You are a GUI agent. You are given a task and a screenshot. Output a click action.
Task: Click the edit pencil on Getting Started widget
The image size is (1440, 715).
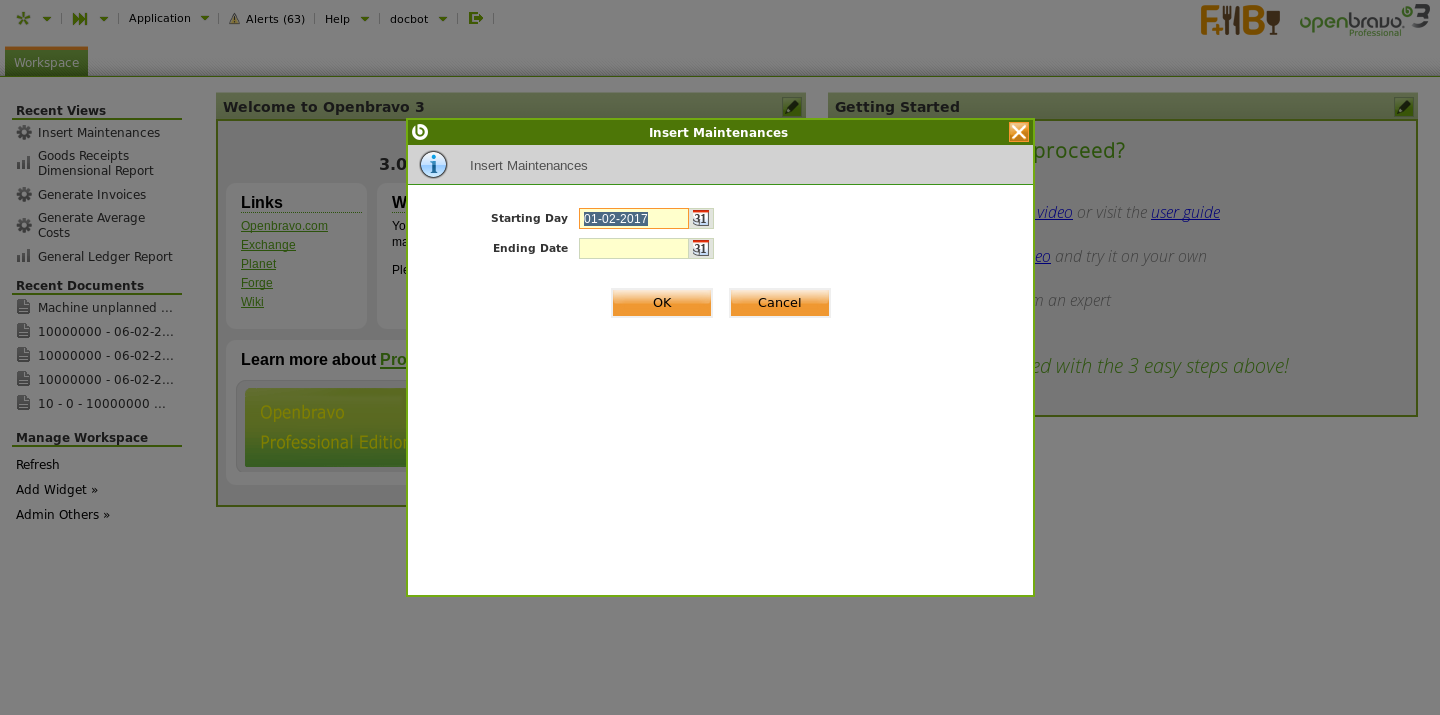point(1403,107)
